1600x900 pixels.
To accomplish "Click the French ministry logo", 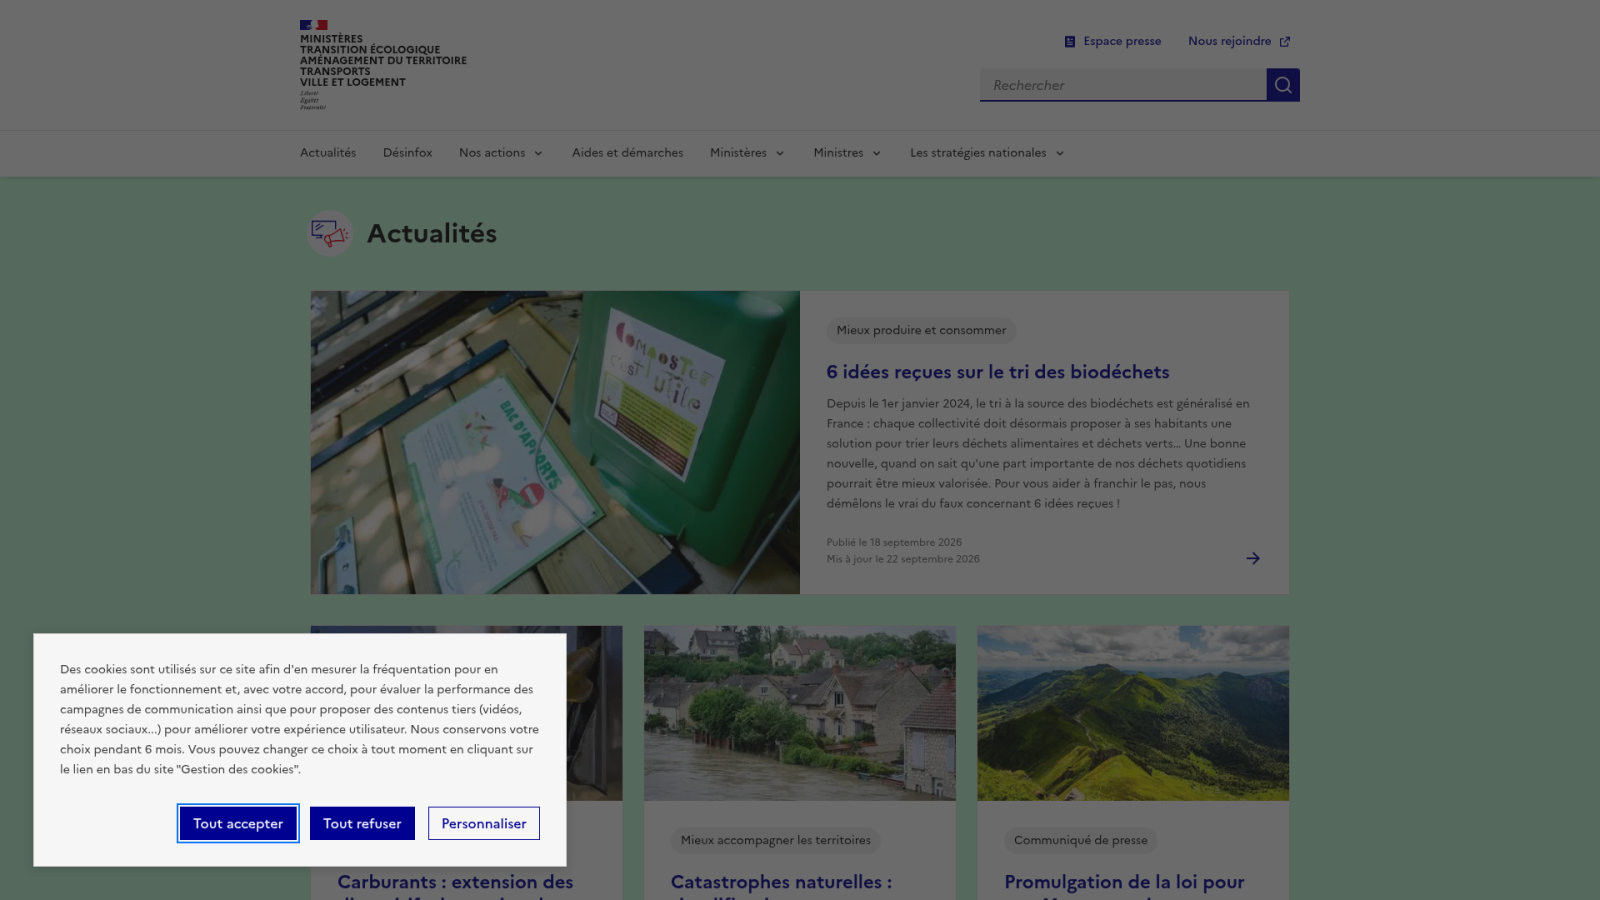I will click(383, 65).
